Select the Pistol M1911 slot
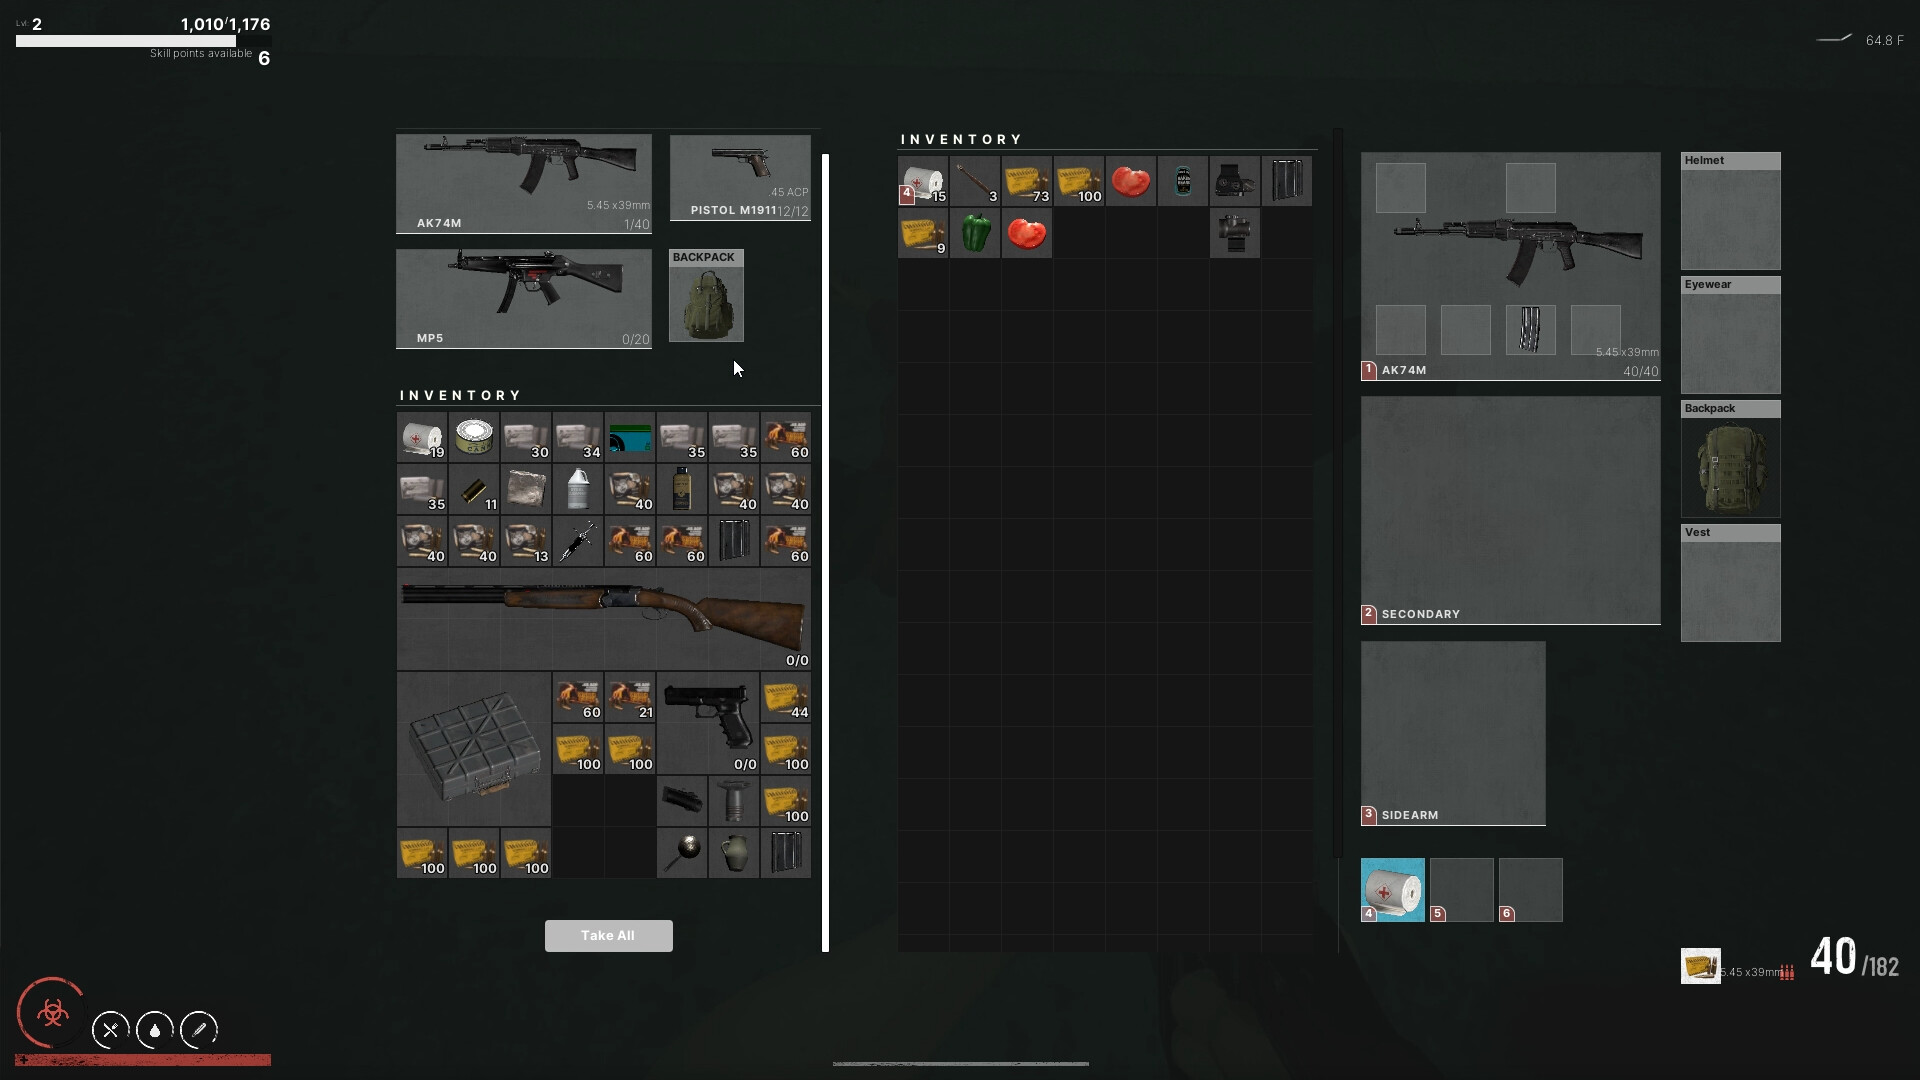 click(x=740, y=177)
